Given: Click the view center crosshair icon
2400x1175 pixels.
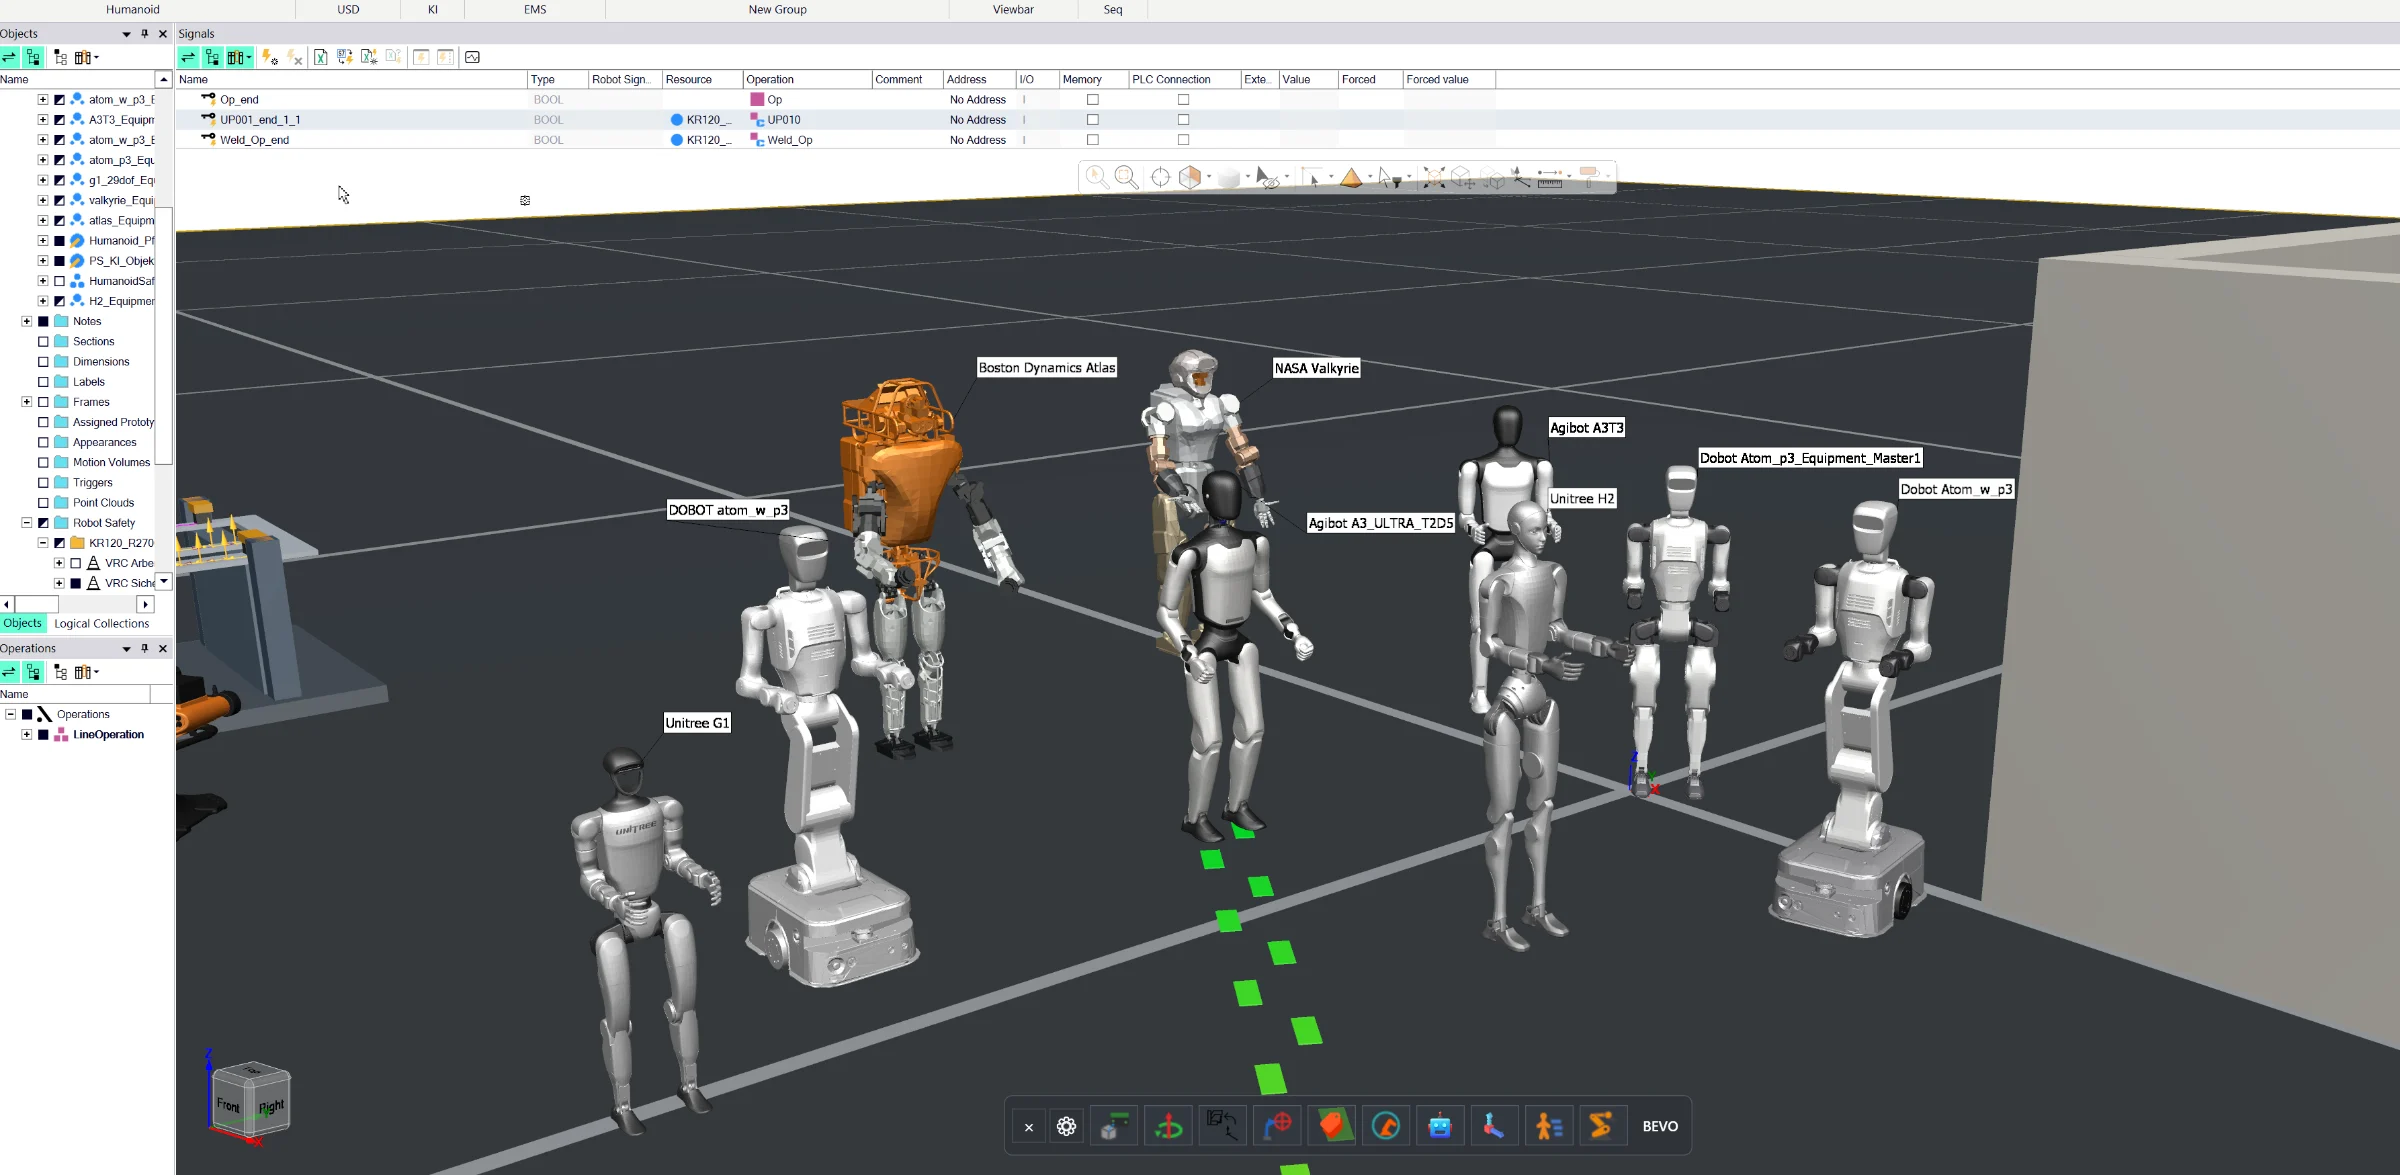Looking at the screenshot, I should tap(1160, 177).
